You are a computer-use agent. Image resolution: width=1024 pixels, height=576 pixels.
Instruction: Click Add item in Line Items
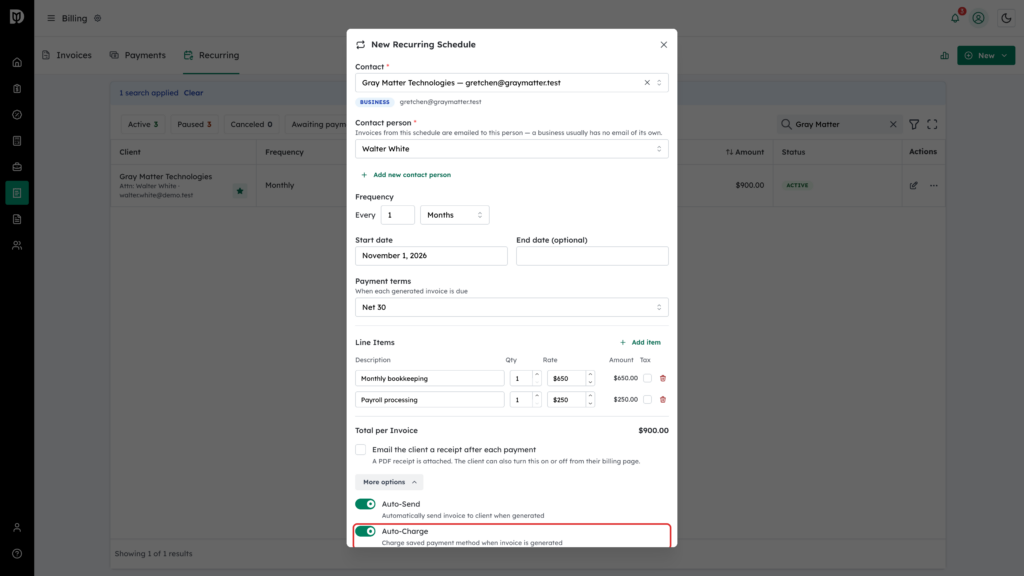(x=640, y=342)
